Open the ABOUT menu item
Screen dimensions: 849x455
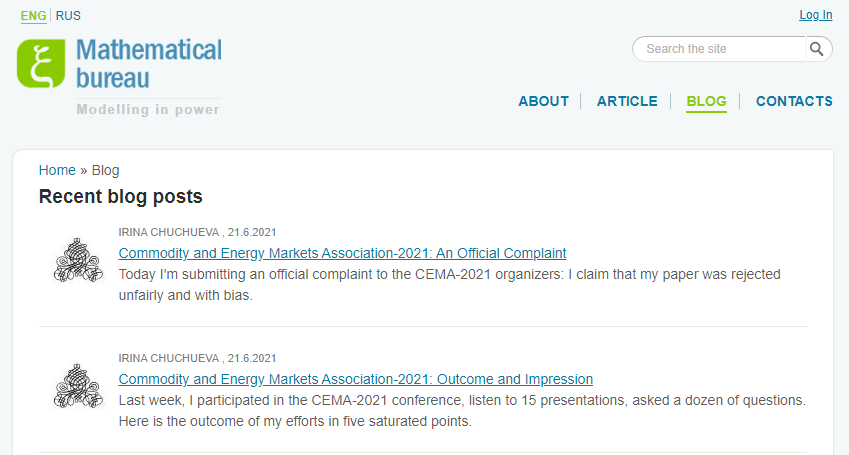click(x=544, y=101)
